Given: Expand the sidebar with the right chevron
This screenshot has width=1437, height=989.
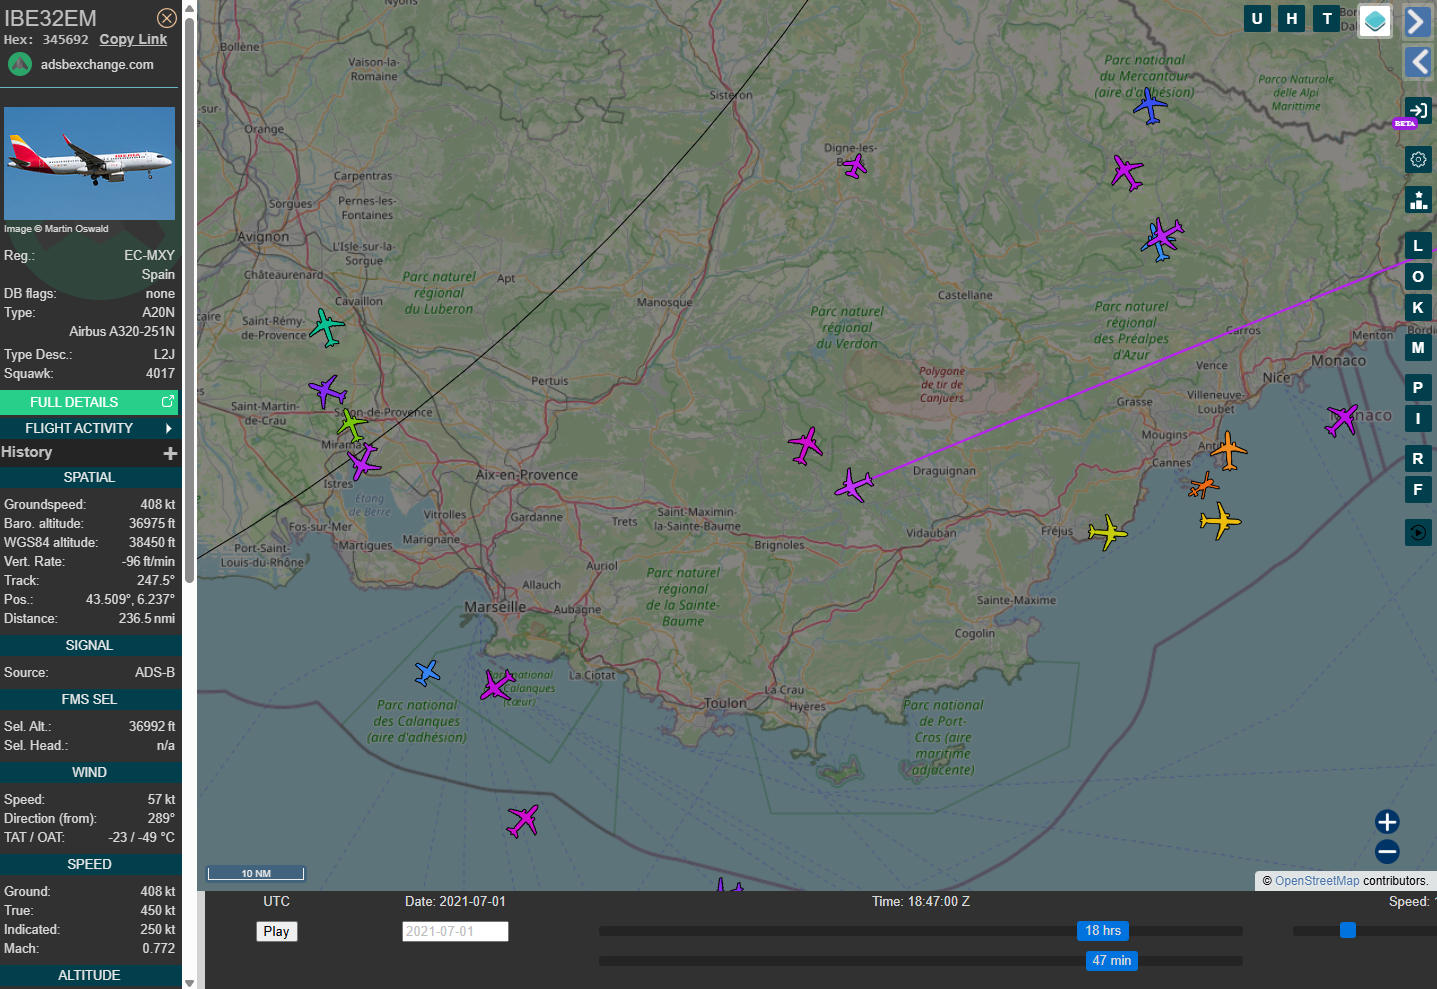Looking at the screenshot, I should (x=1418, y=21).
